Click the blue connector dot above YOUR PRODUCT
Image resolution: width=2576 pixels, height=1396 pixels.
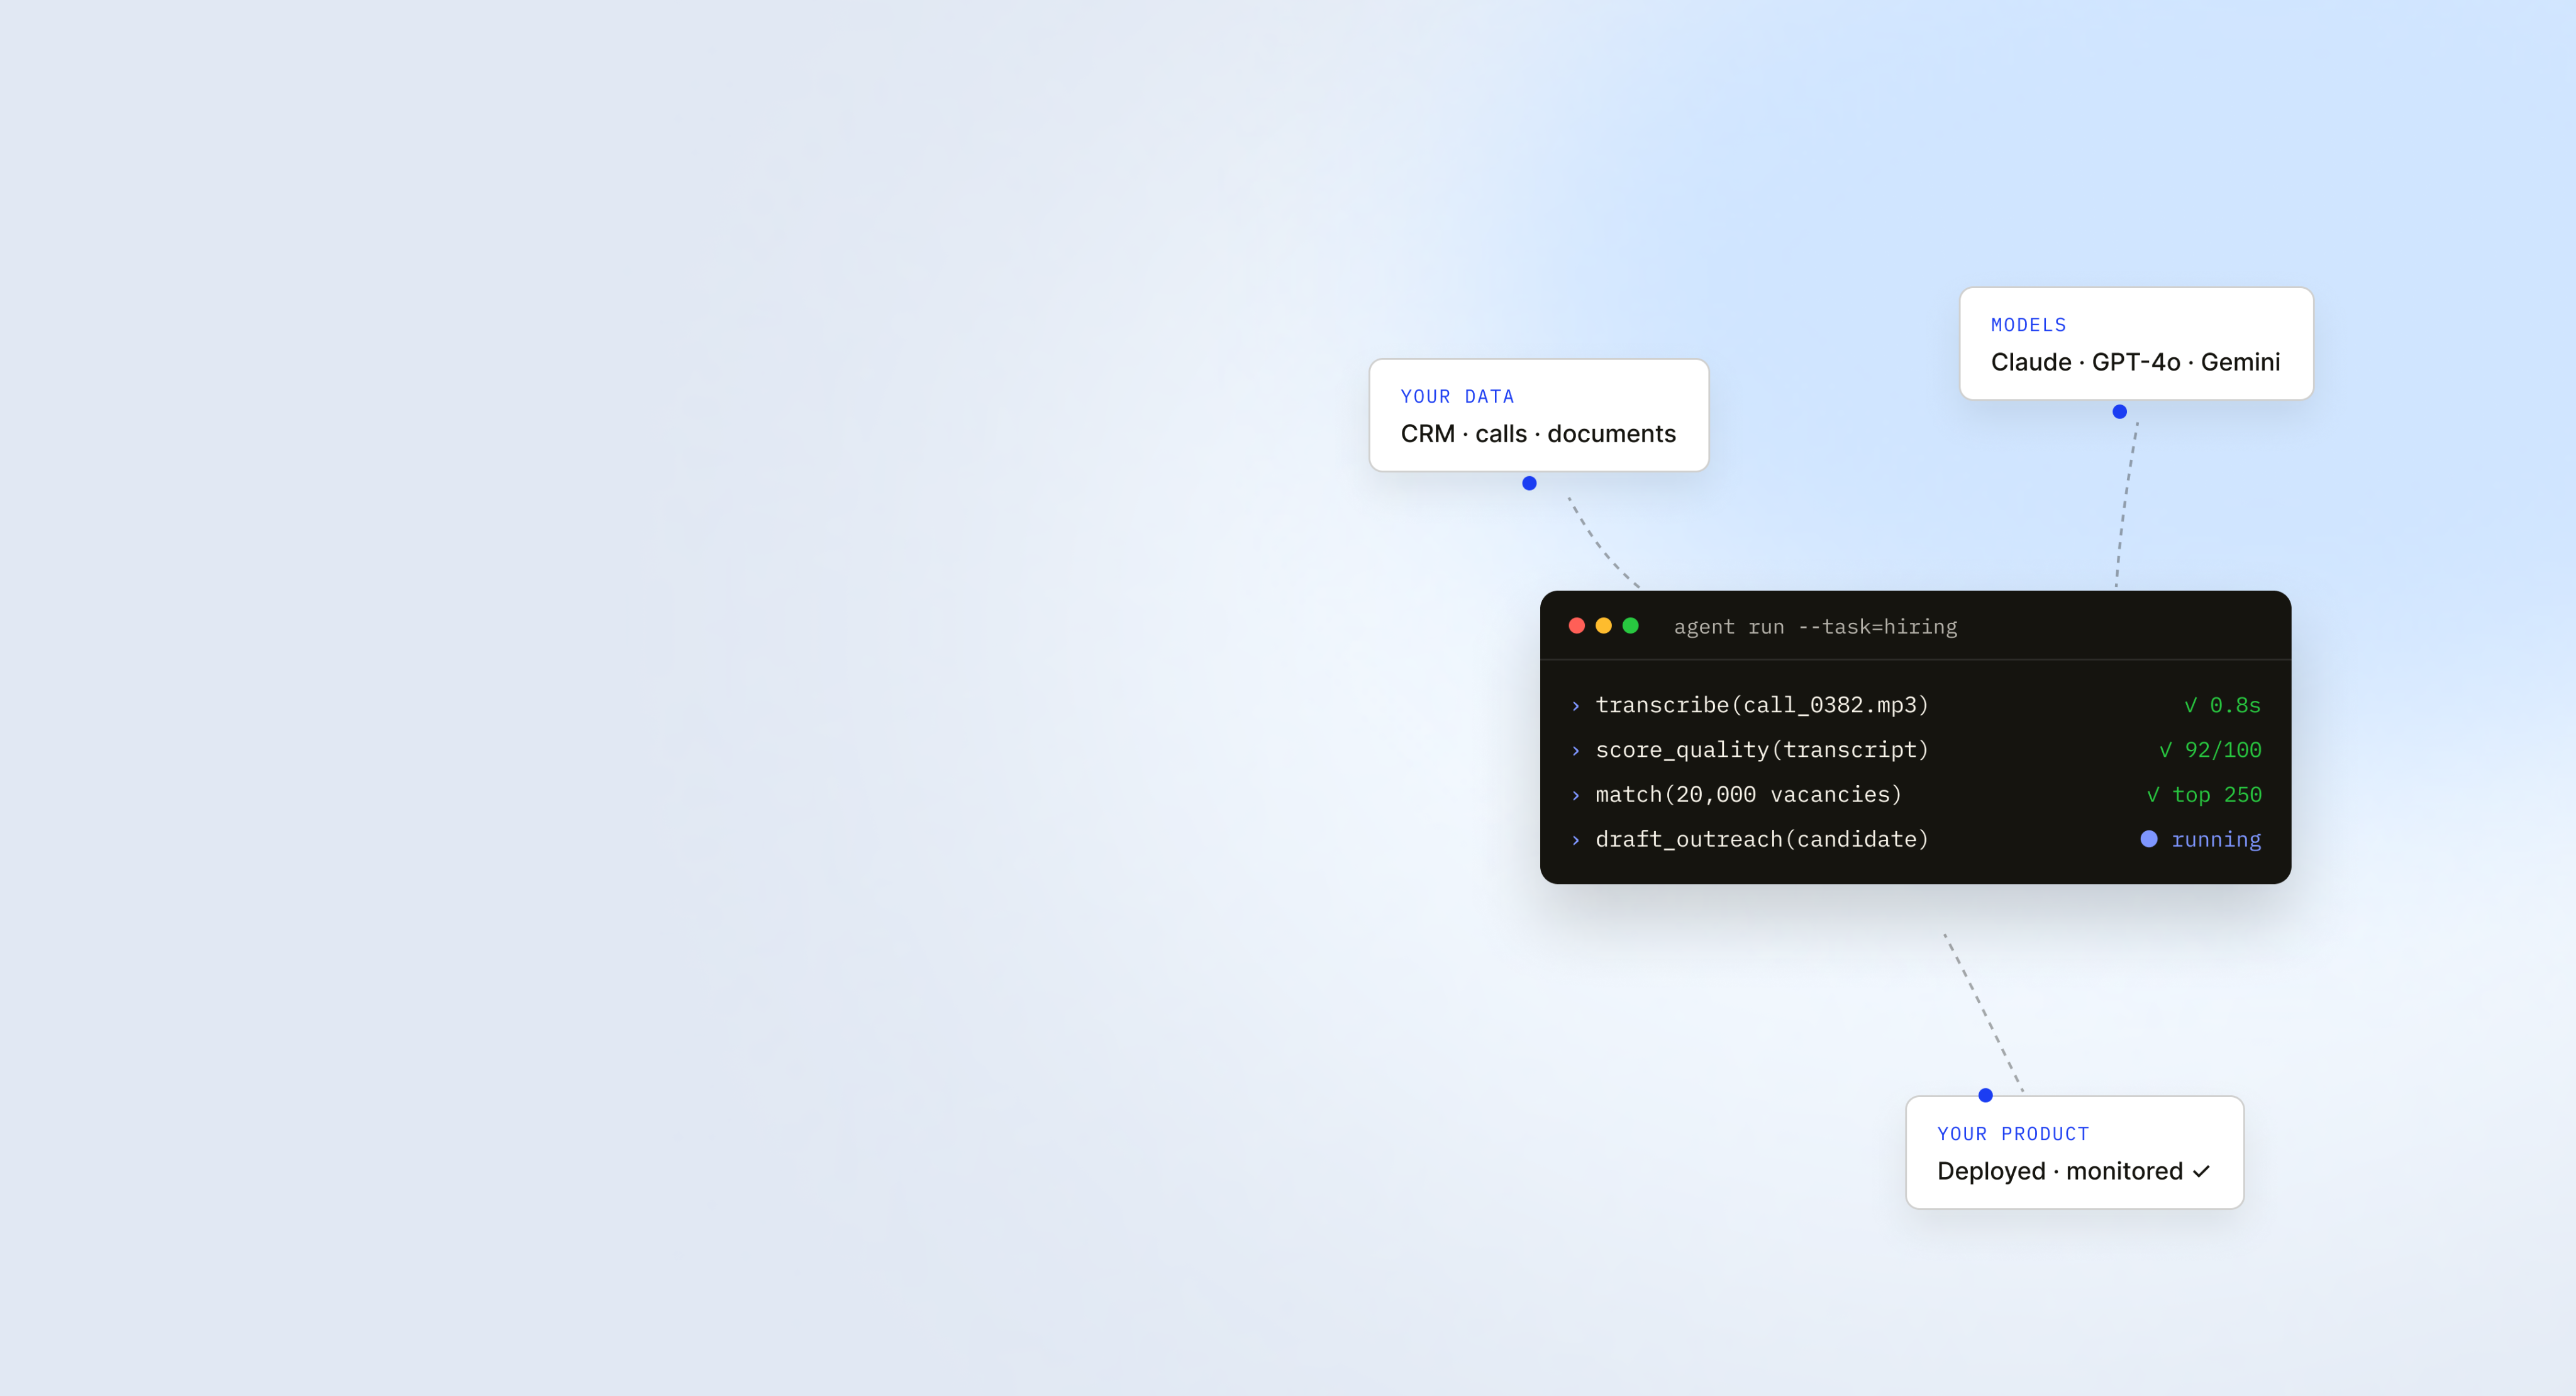point(1985,1095)
